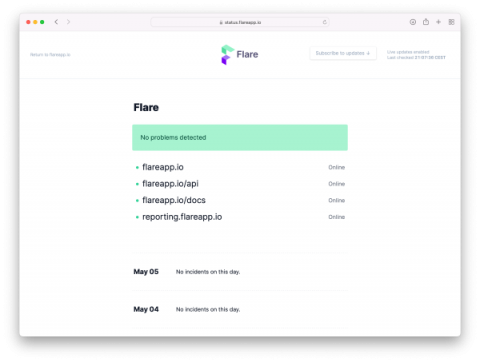Minimize the window with yellow button
This screenshot has width=480, height=362.
click(35, 22)
